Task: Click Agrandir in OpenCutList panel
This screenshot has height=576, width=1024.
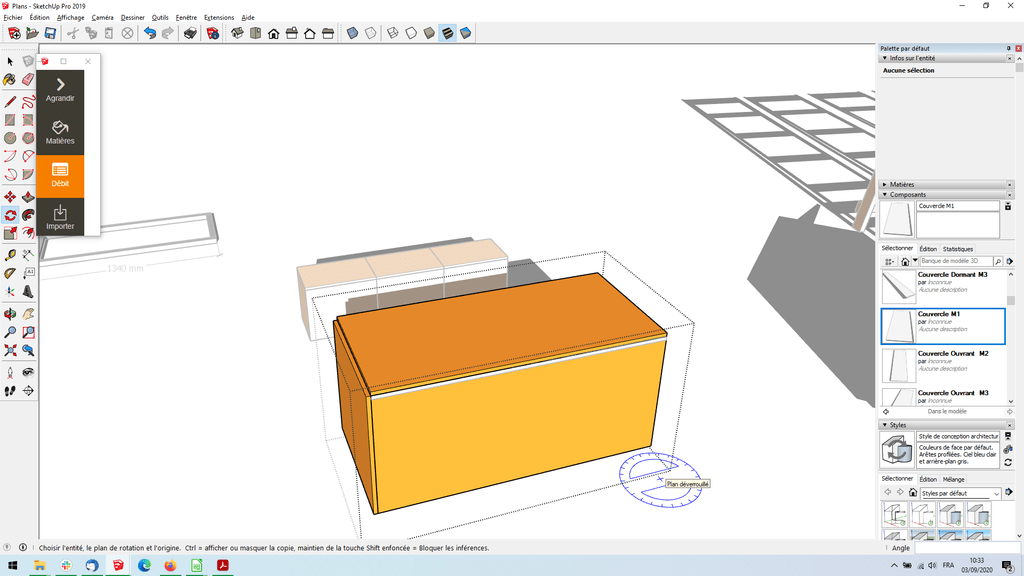Action: point(60,91)
